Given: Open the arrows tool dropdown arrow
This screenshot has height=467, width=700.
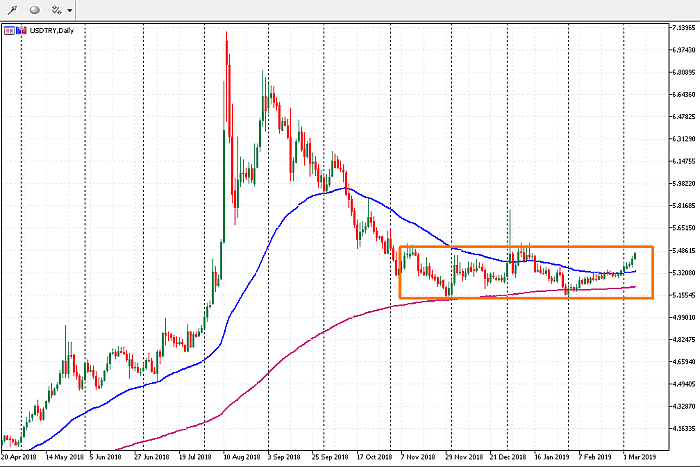Looking at the screenshot, I should point(70,10).
